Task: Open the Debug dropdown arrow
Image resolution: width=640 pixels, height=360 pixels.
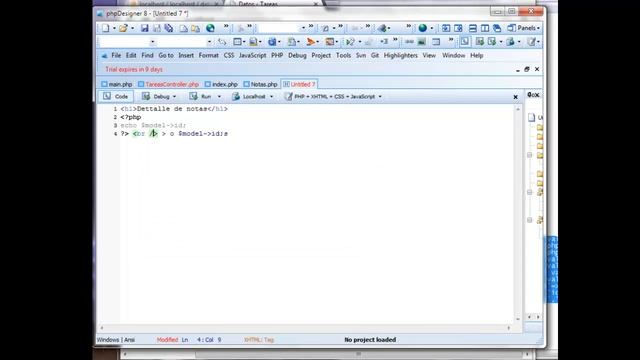Action: (x=175, y=97)
